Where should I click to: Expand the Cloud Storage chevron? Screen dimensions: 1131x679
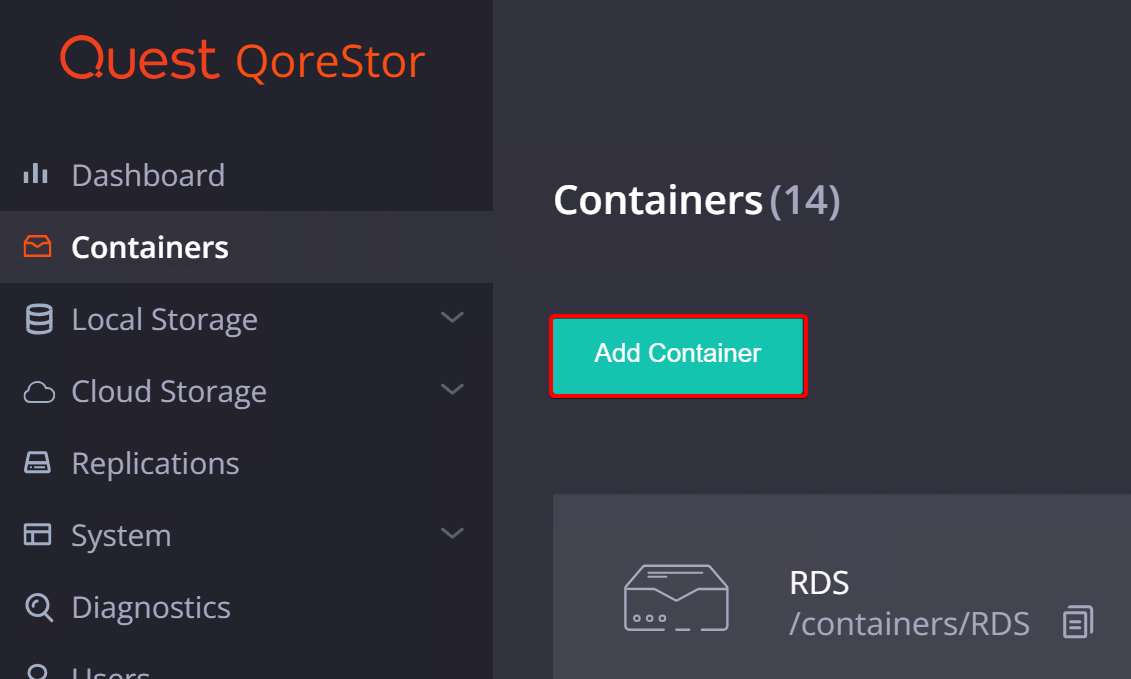[452, 390]
